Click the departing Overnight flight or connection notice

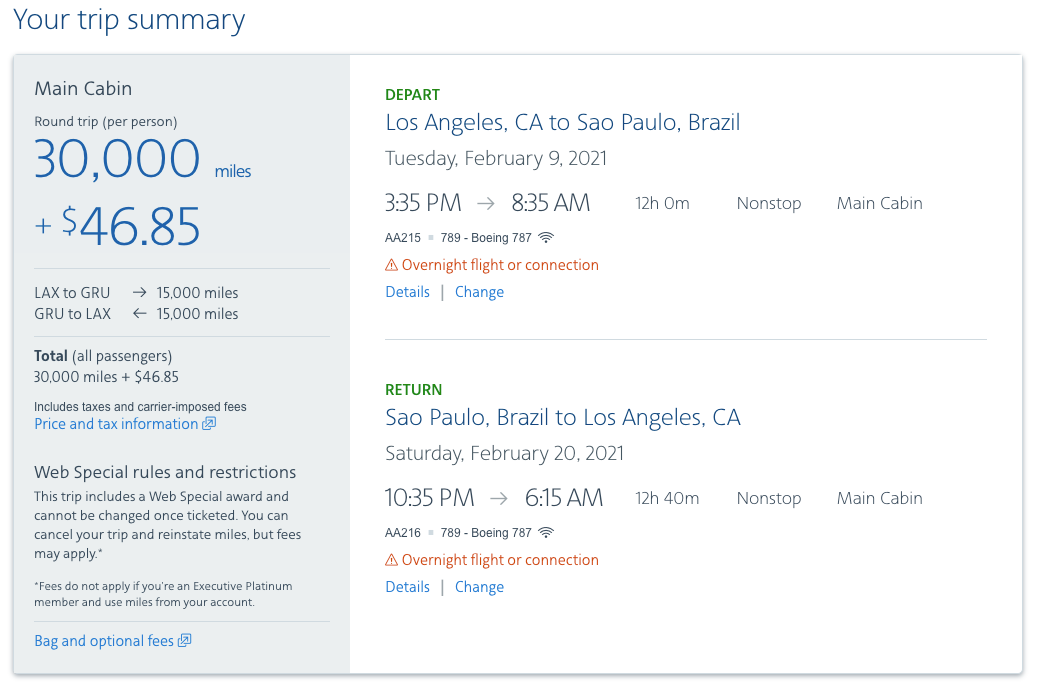[500, 265]
